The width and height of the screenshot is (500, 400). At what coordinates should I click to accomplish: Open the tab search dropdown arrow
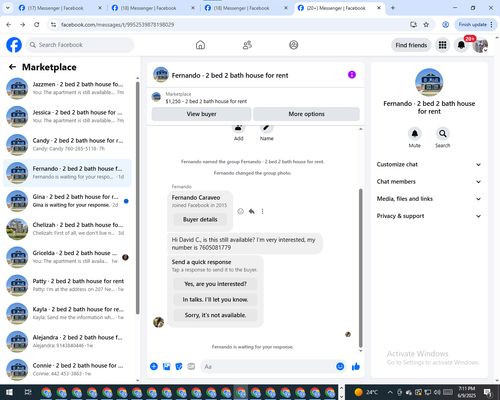tap(7, 8)
